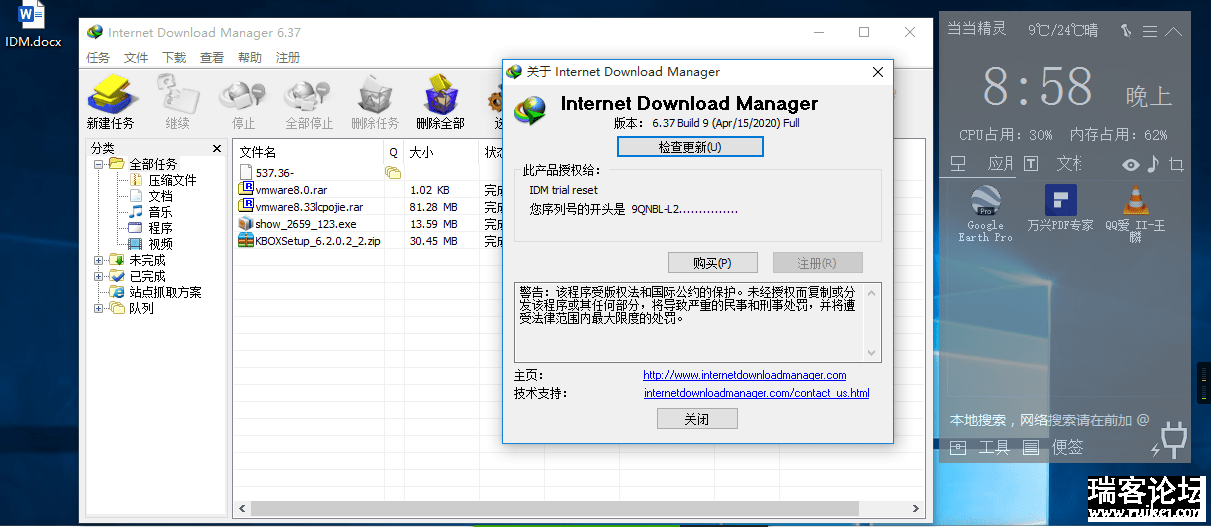Image resolution: width=1211 pixels, height=527 pixels.
Task: Sort by the 大小 column header
Action: 442,152
